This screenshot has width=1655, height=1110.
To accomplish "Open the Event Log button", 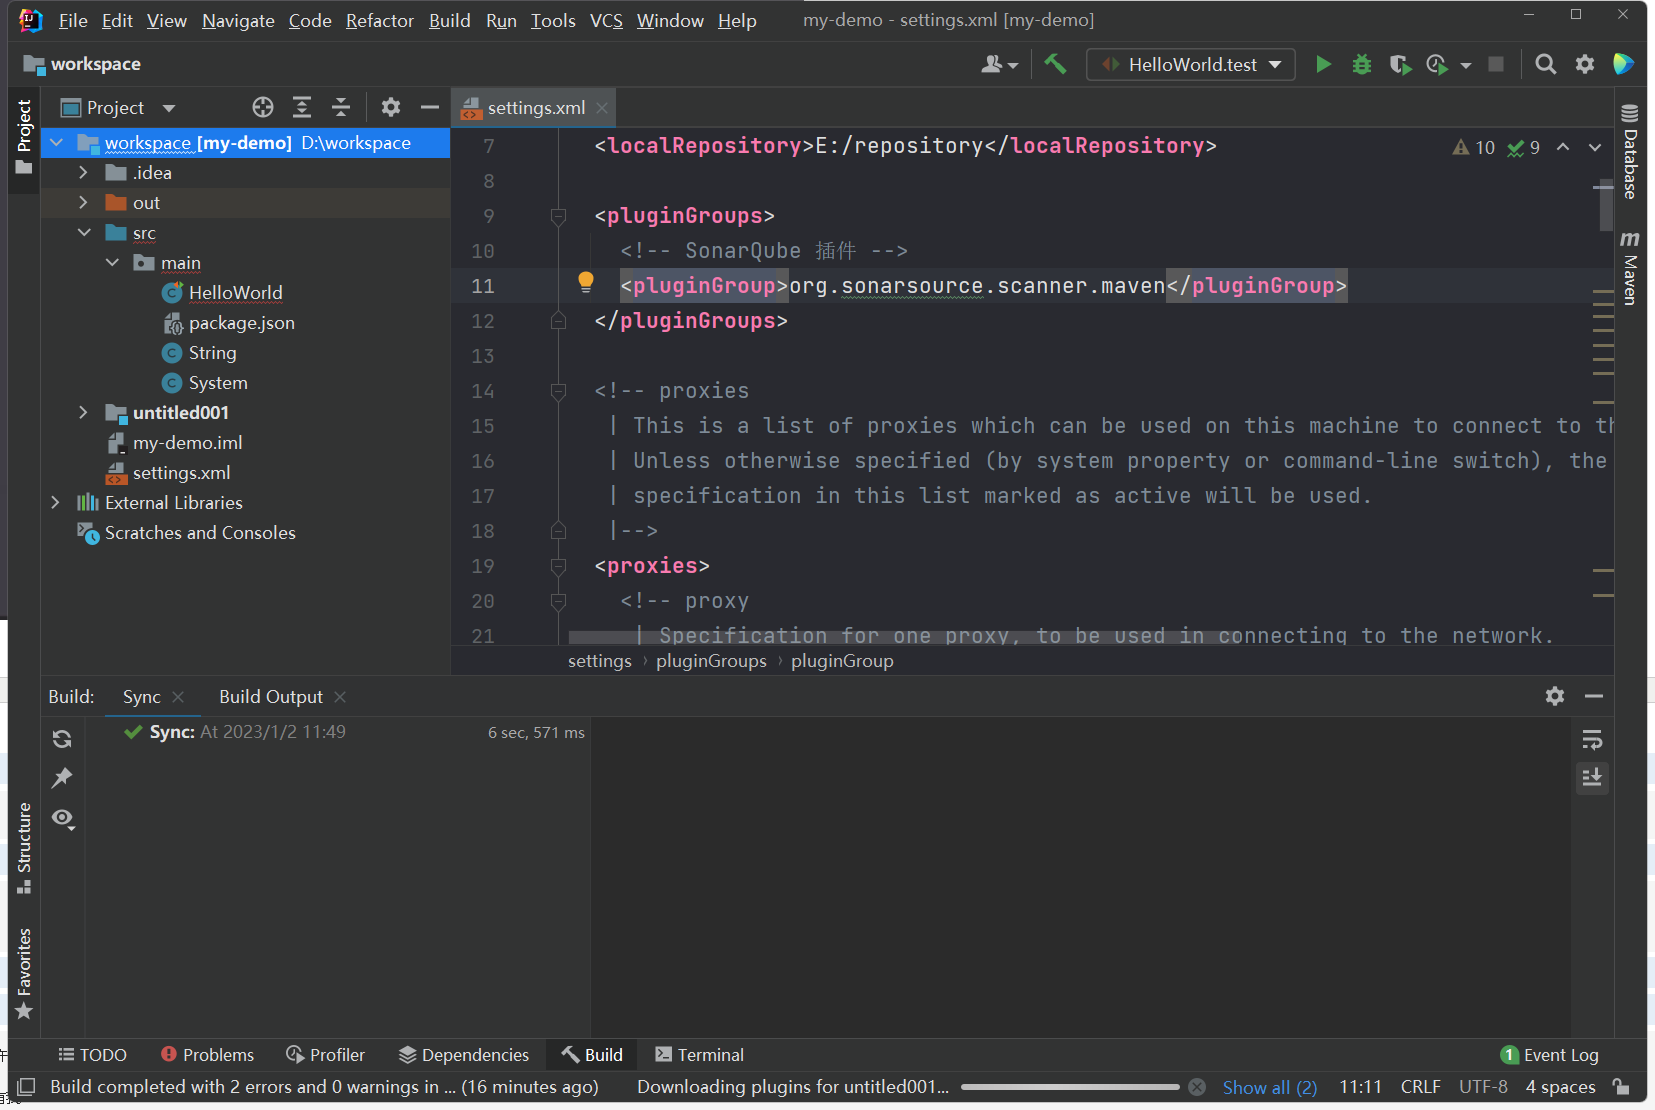I will coord(1550,1055).
